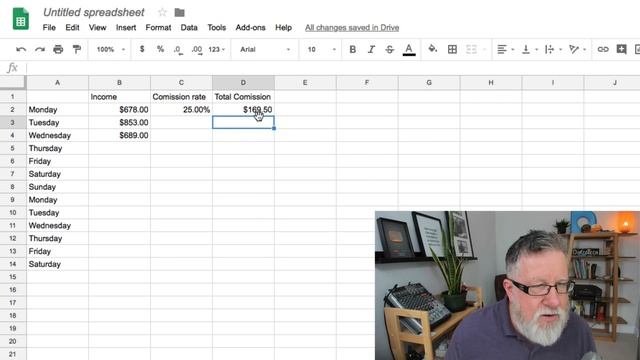Select the $169.50 cell

pyautogui.click(x=243, y=109)
